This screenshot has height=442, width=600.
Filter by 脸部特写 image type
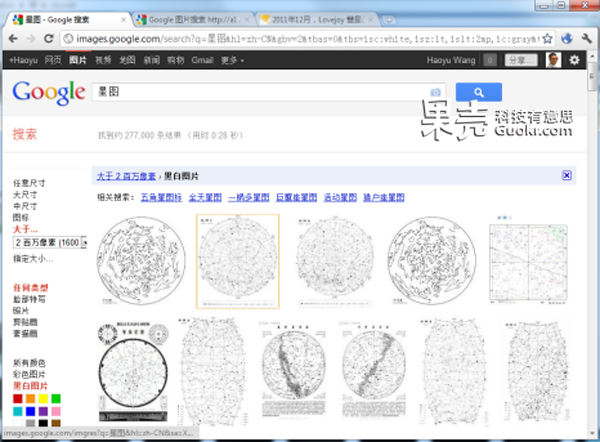[28, 299]
